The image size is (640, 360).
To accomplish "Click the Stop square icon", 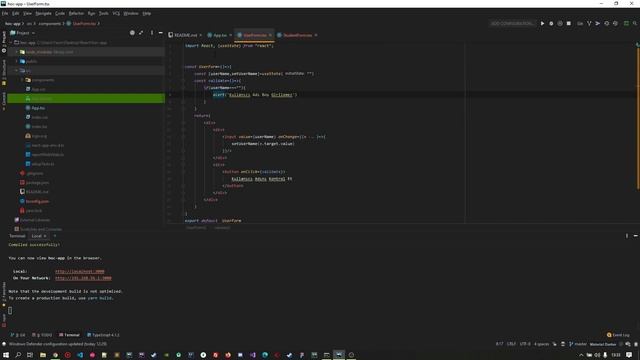I will [569, 24].
